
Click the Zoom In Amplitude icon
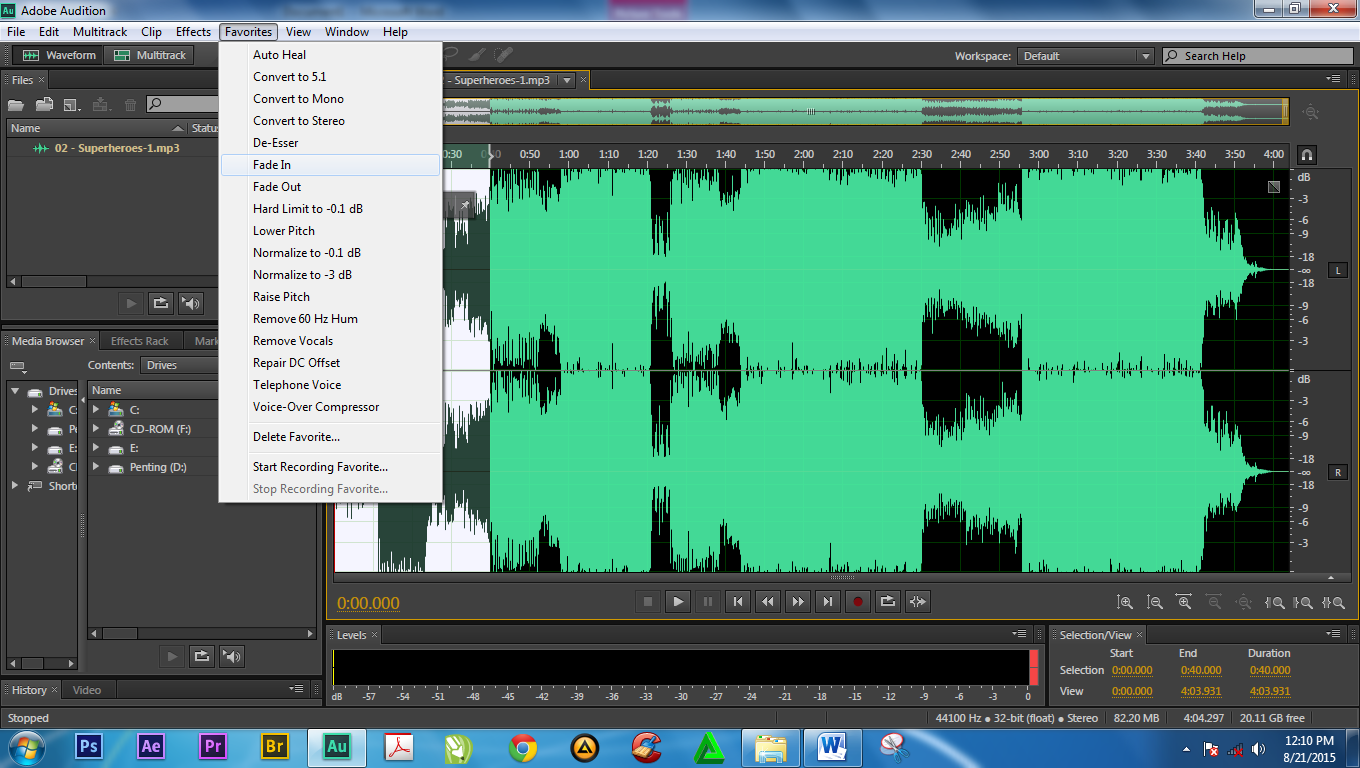(x=1125, y=602)
